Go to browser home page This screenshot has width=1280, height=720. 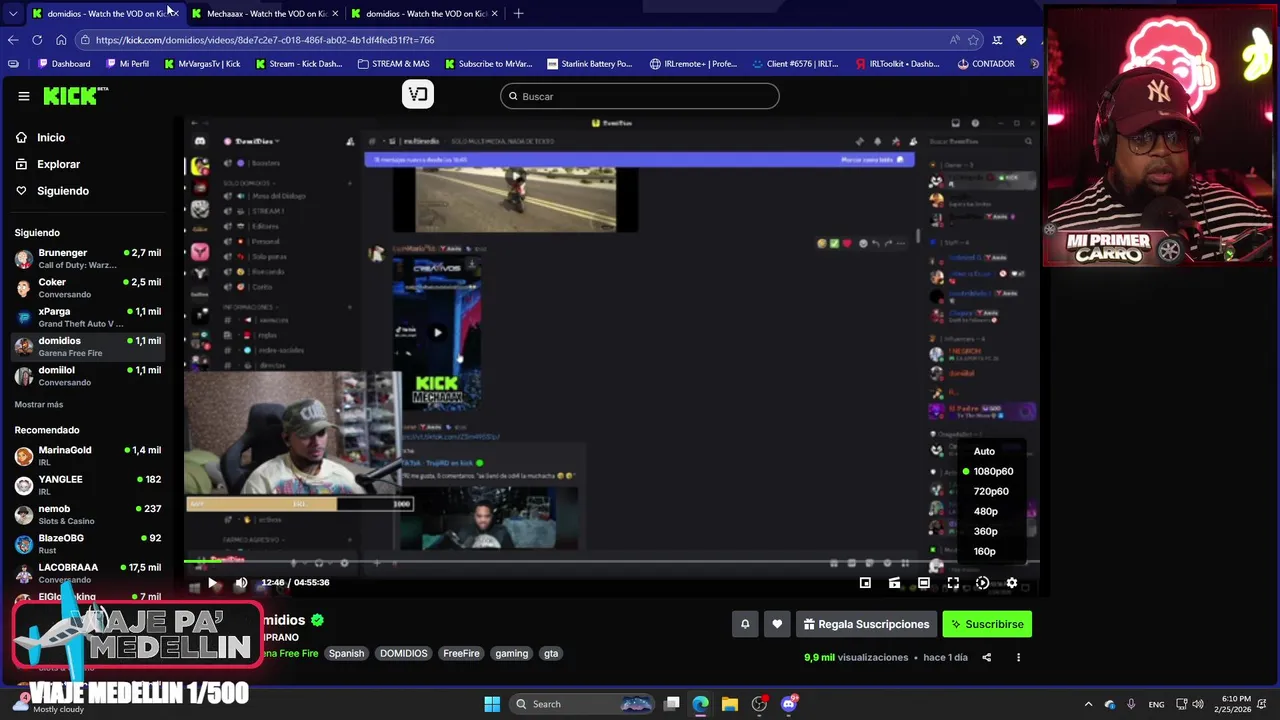[x=61, y=40]
